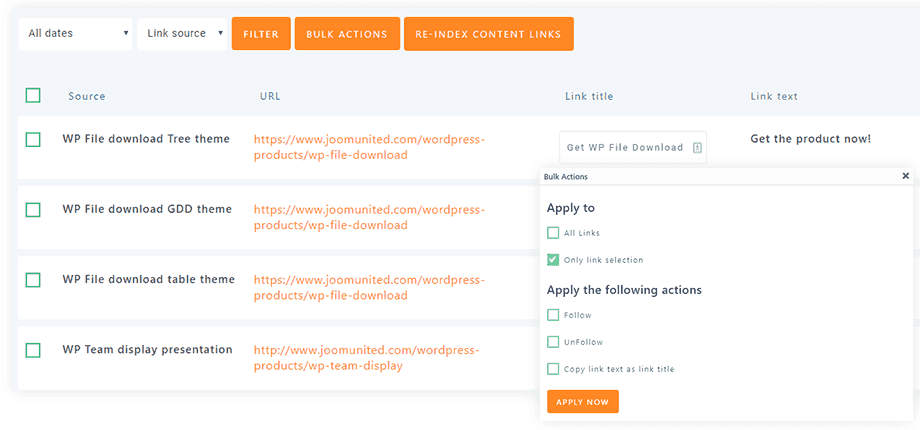
Task: Open URL link for WP File download table theme
Action: (x=370, y=287)
